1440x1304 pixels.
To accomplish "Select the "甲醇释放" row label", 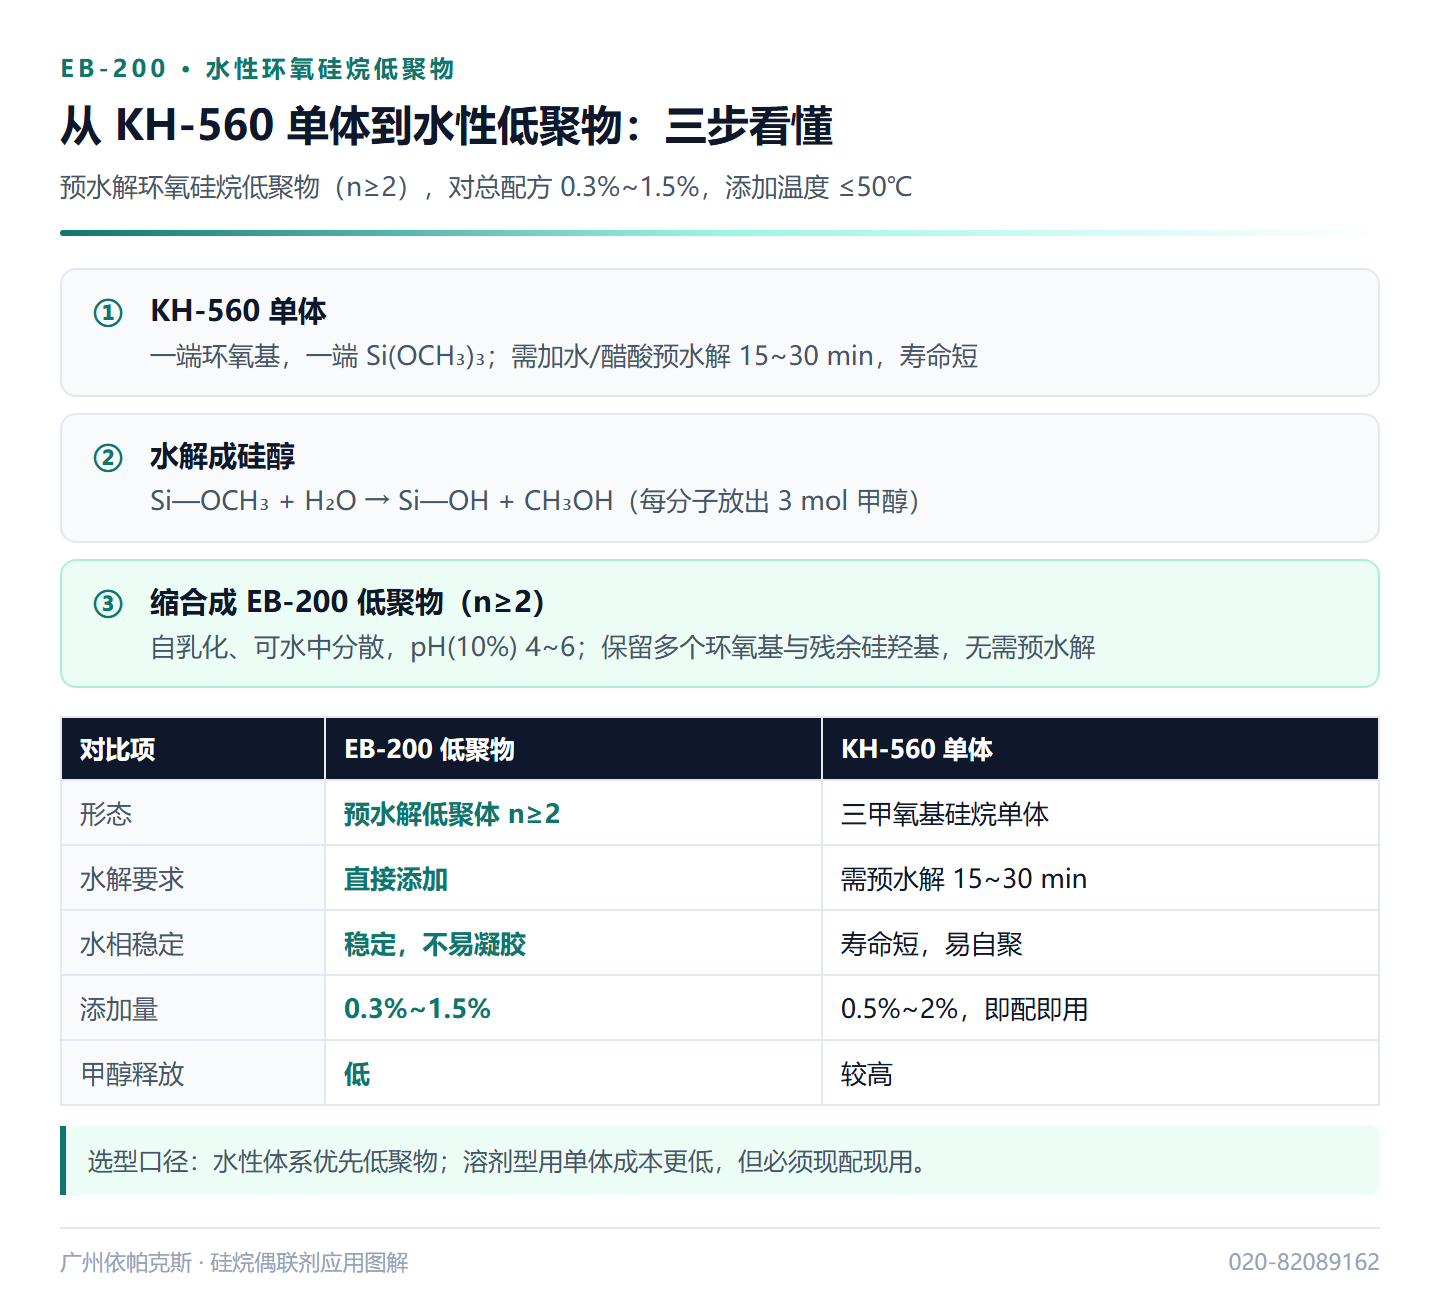I will [132, 1074].
